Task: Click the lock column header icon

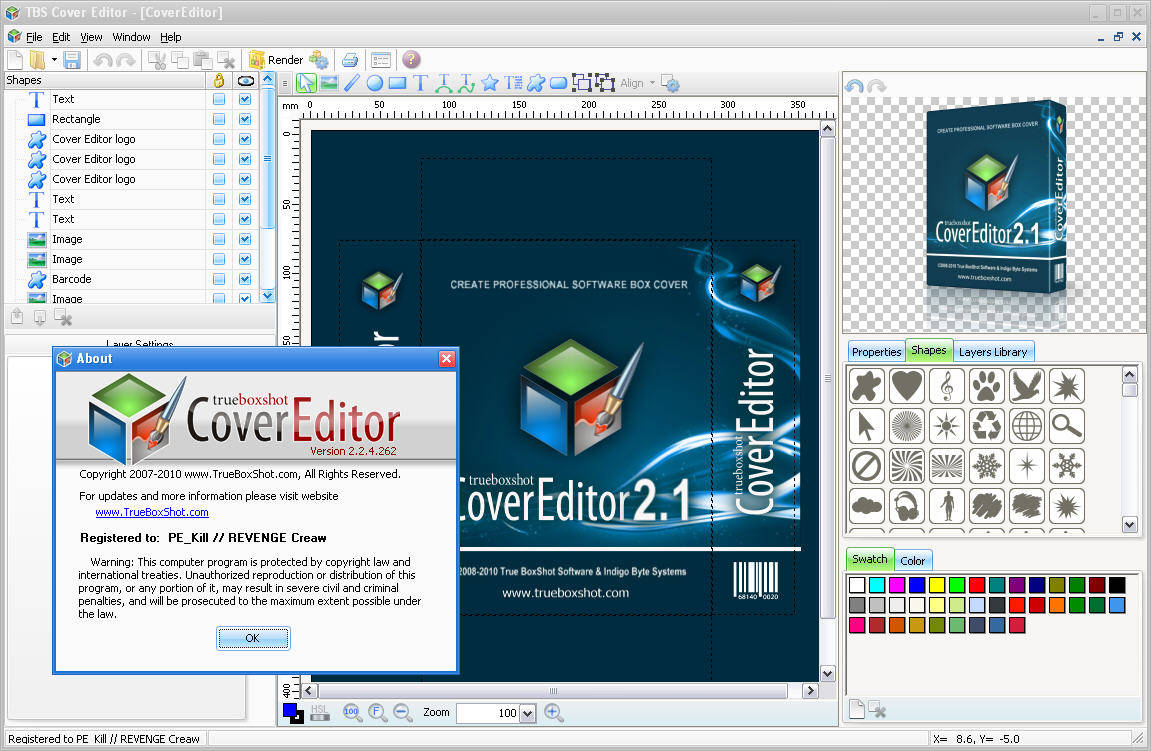Action: click(x=219, y=80)
